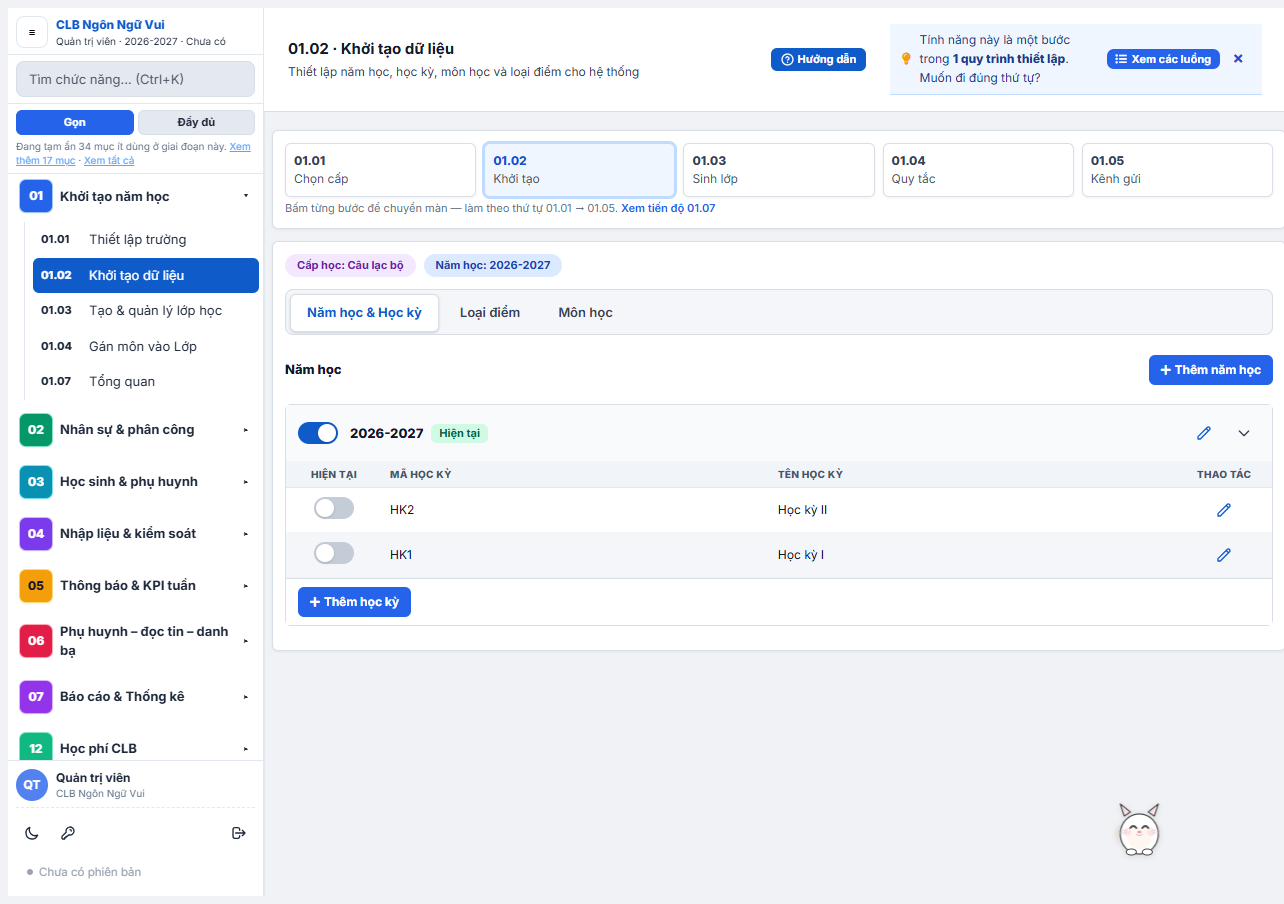
Task: Focus the Tìm chức năng search field
Action: click(x=136, y=79)
